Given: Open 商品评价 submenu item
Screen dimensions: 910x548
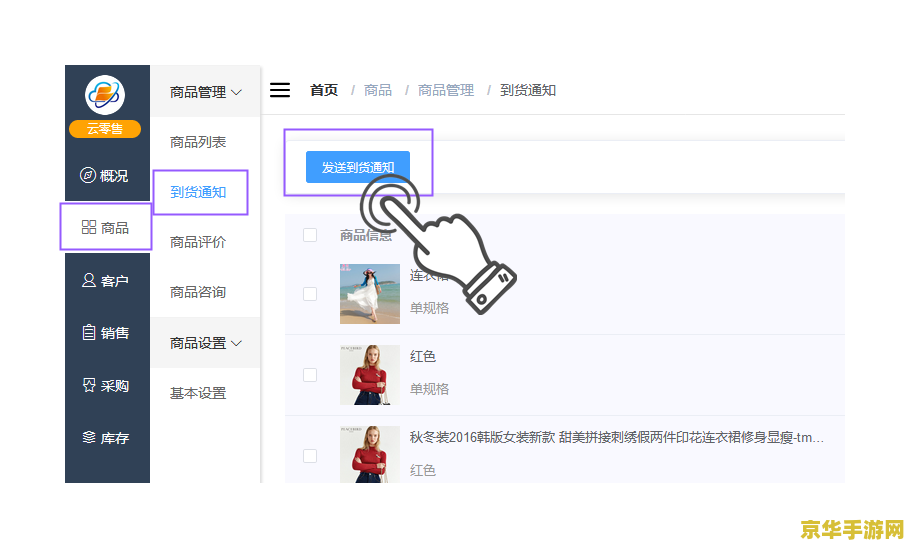Looking at the screenshot, I should (198, 242).
